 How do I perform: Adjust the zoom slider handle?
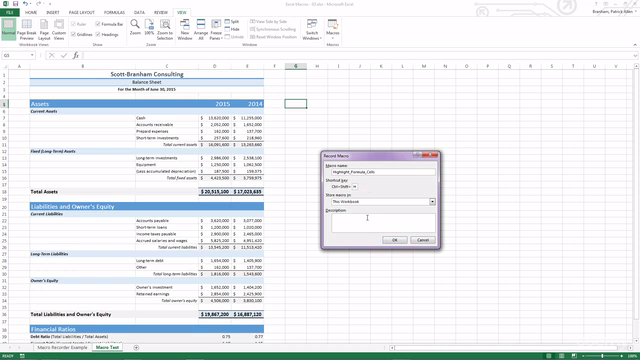pyautogui.click(x=602, y=356)
